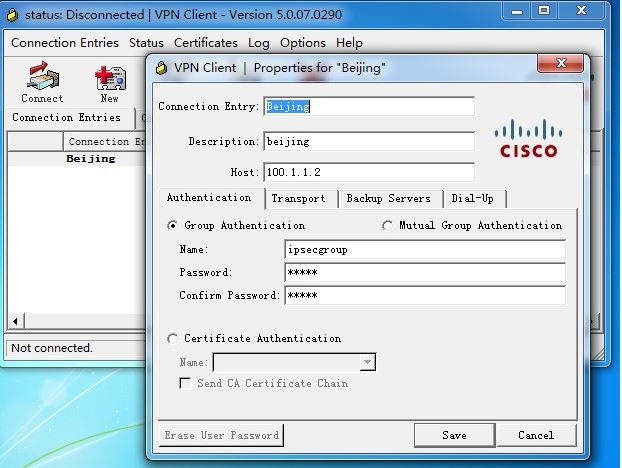The width and height of the screenshot is (622, 468).
Task: Click the Cisco logo in dialog
Action: pos(528,138)
